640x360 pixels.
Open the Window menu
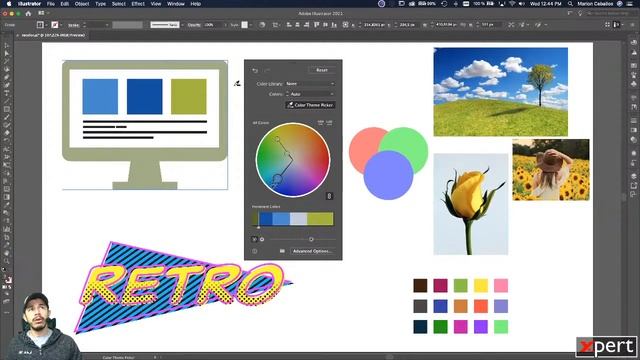click(x=176, y=4)
